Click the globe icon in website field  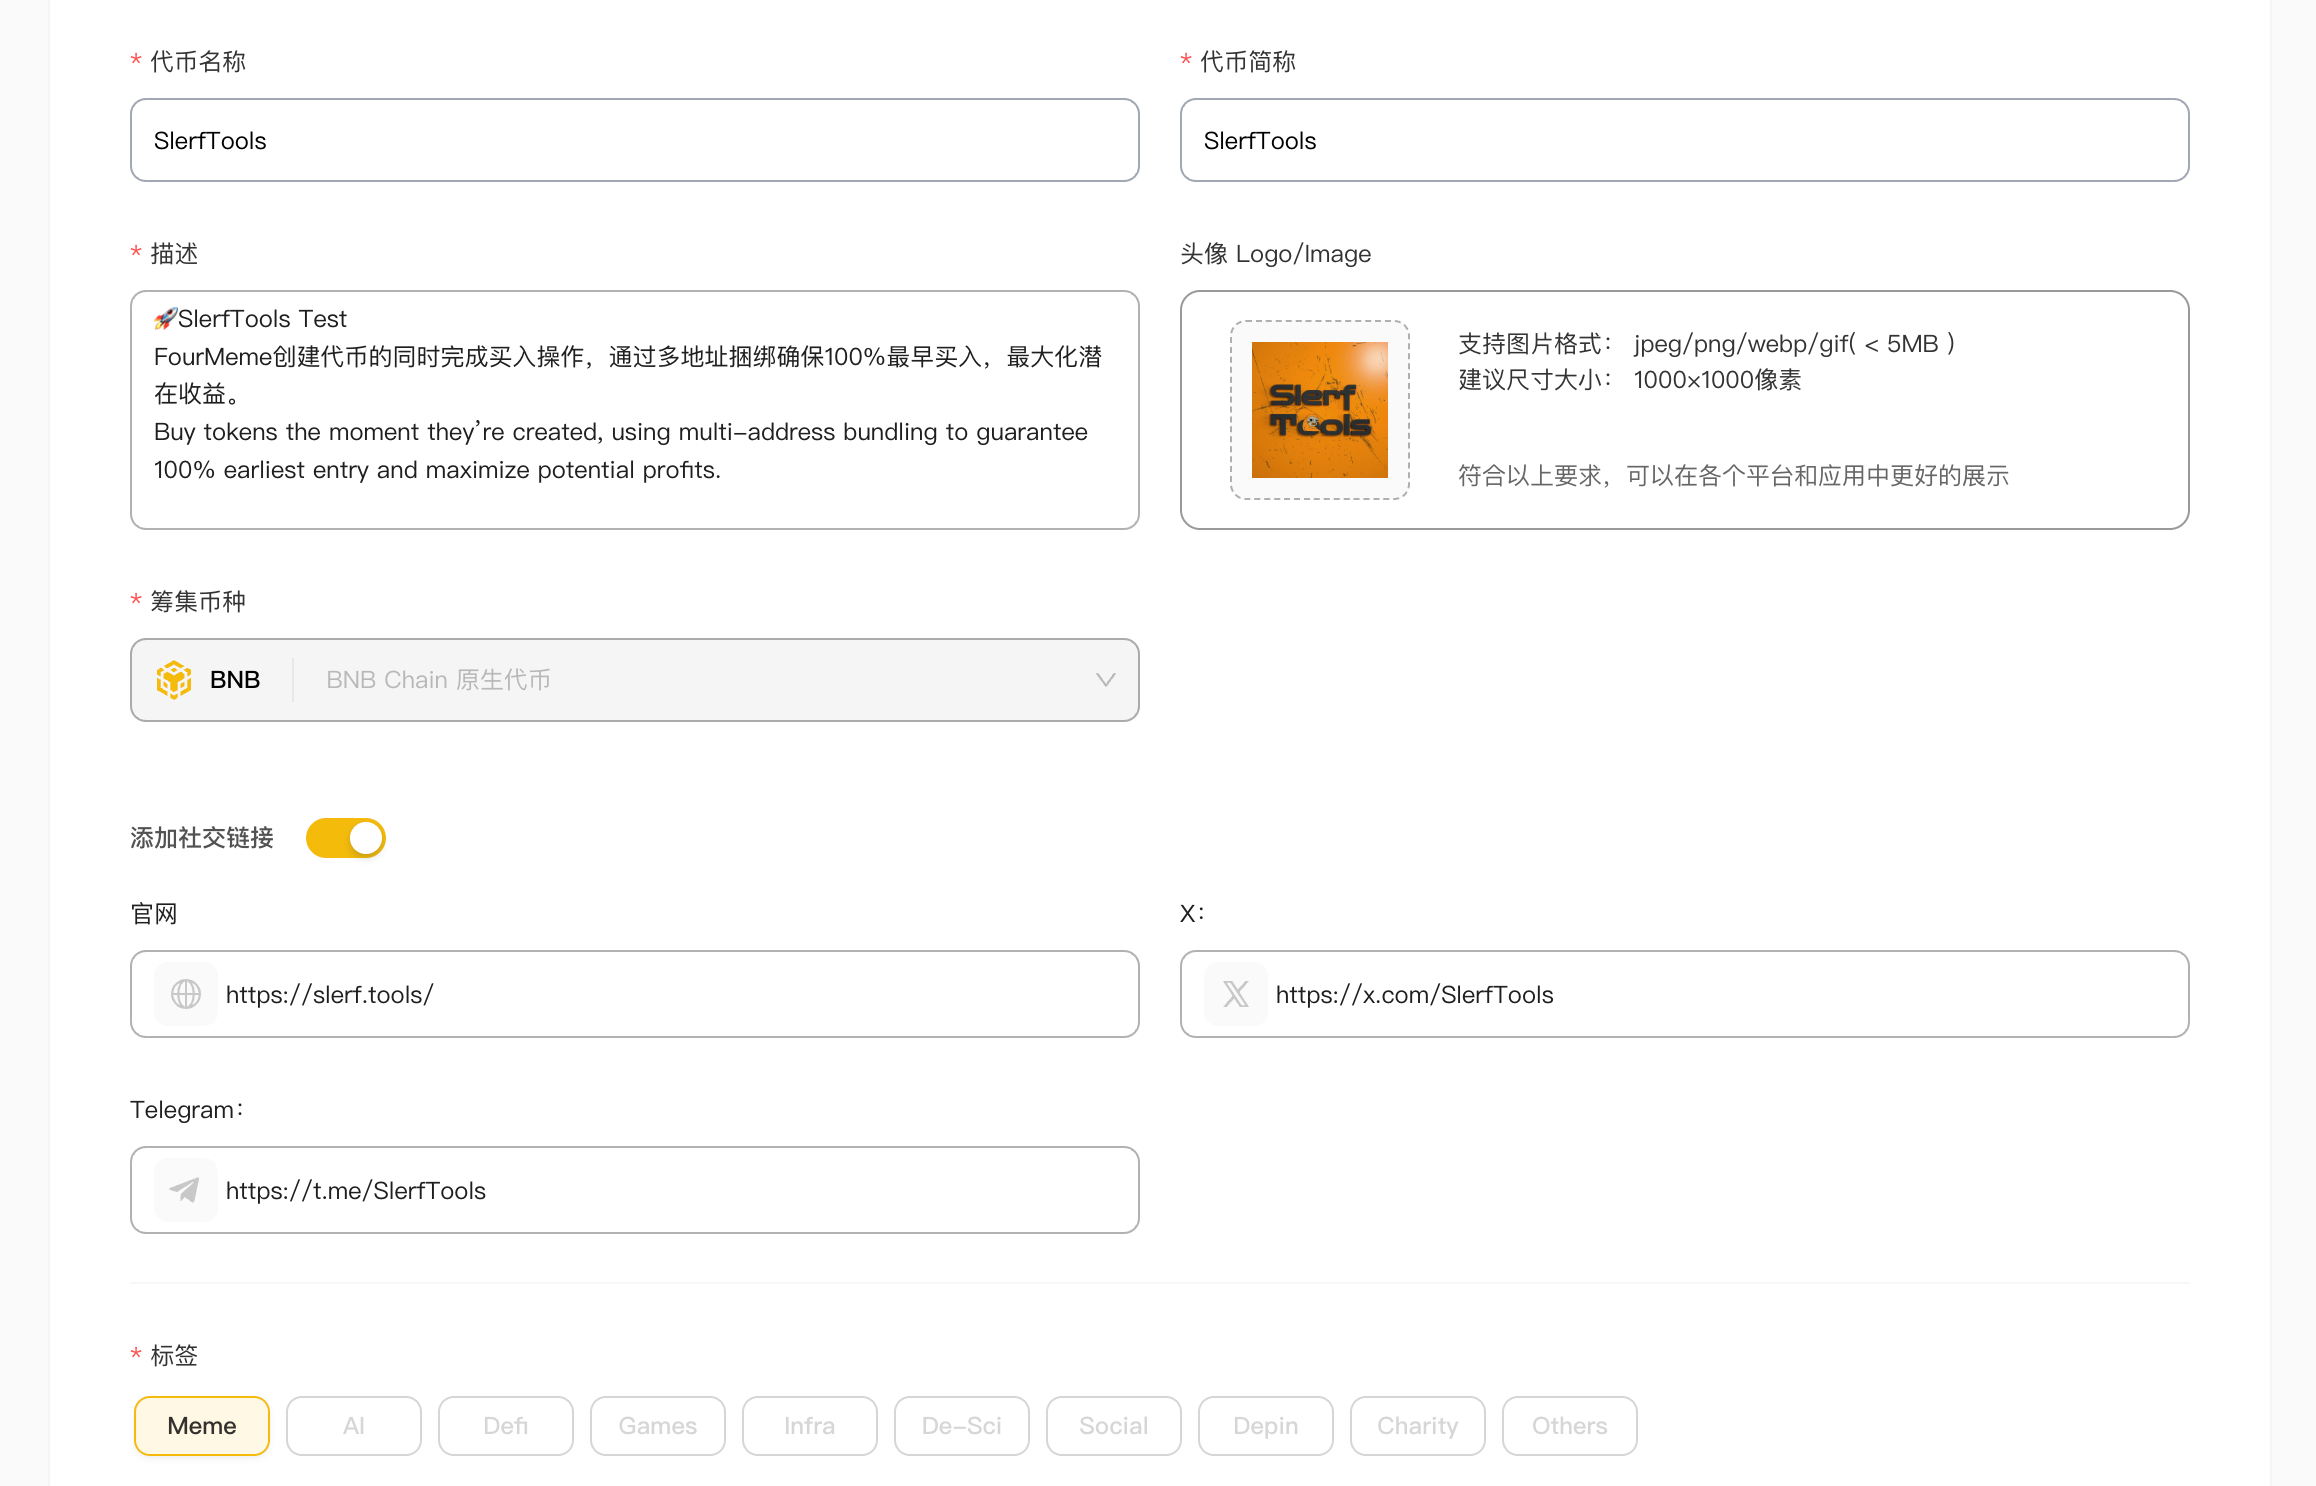[186, 994]
